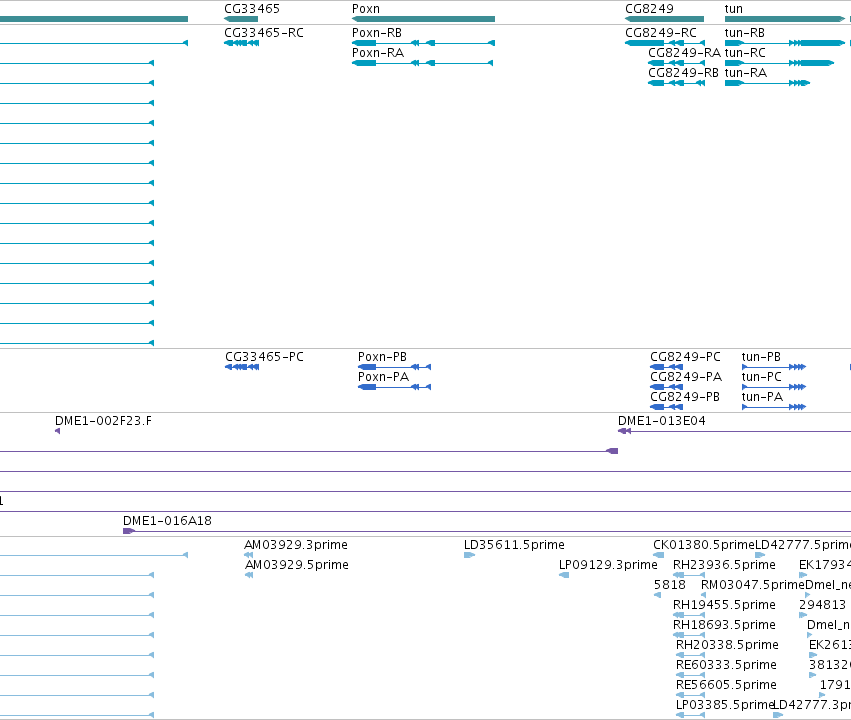Click the teal Poxn gene span bar

coord(423,19)
